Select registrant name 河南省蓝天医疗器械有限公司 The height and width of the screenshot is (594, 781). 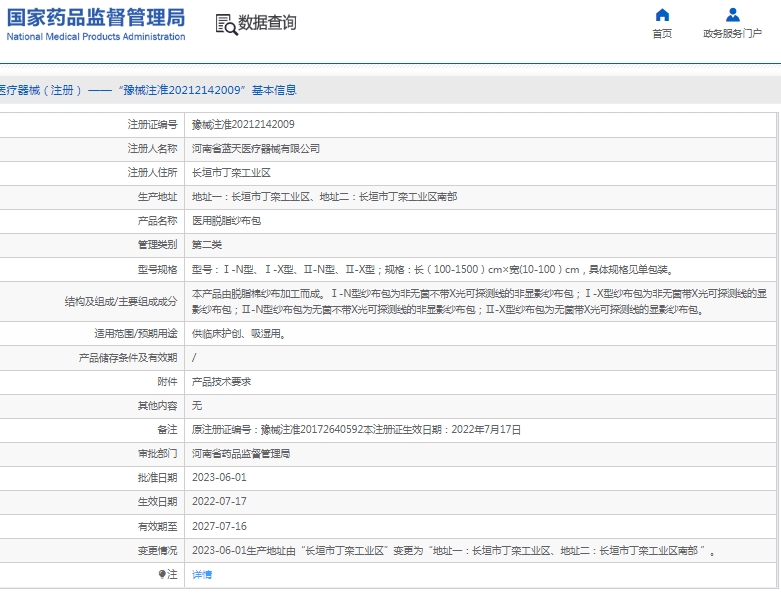(x=256, y=148)
